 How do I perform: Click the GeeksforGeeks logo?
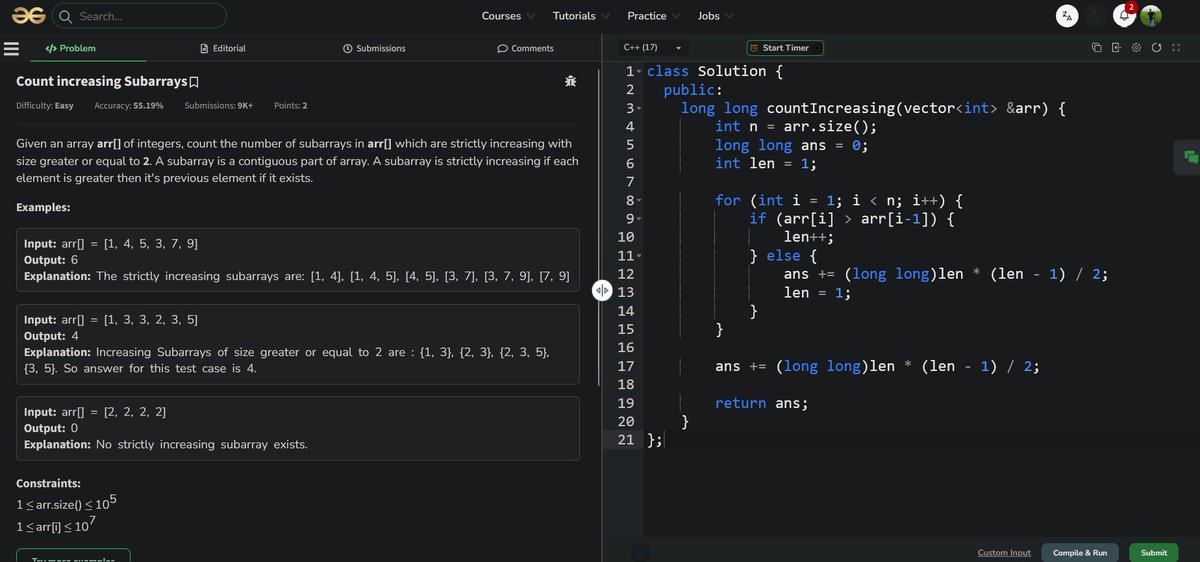28,15
